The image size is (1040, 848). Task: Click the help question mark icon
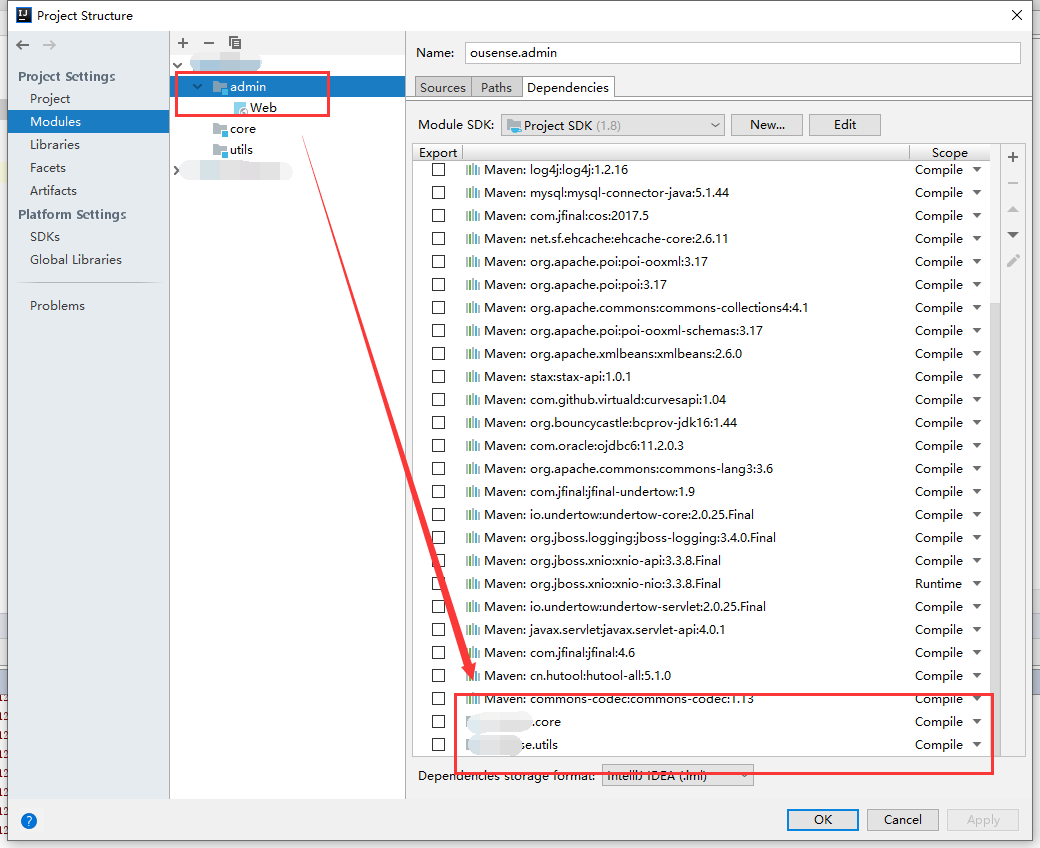coord(28,821)
